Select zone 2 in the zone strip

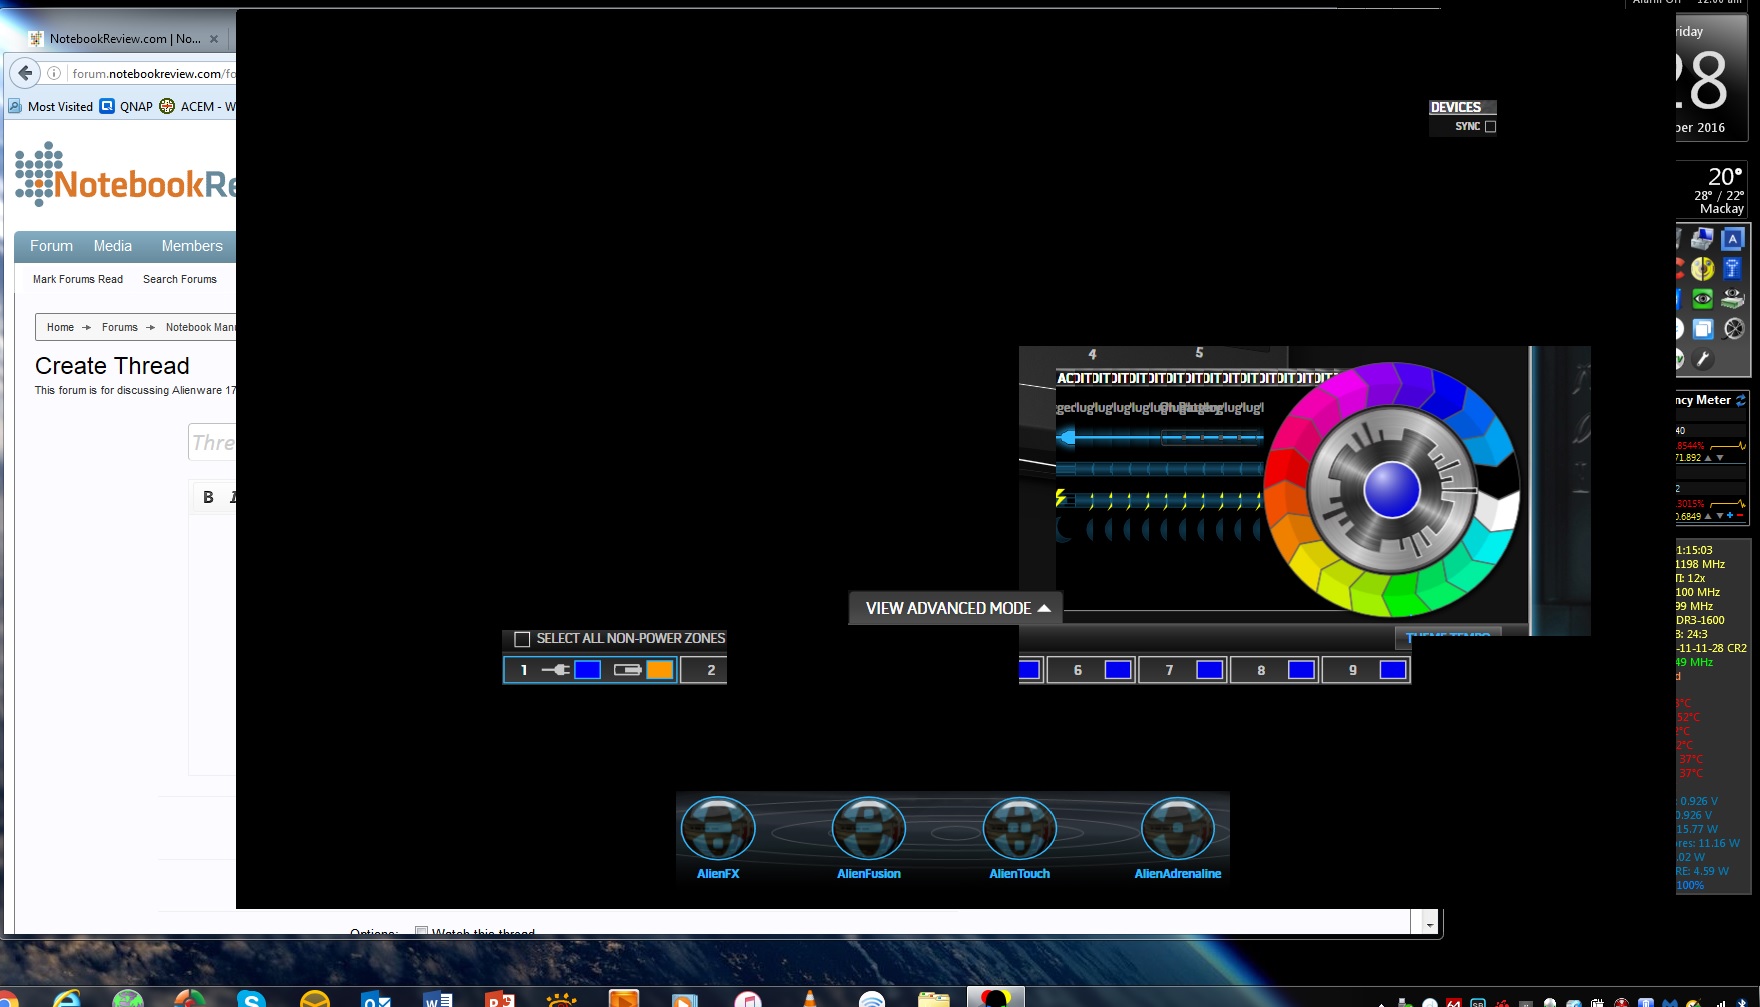pos(704,670)
